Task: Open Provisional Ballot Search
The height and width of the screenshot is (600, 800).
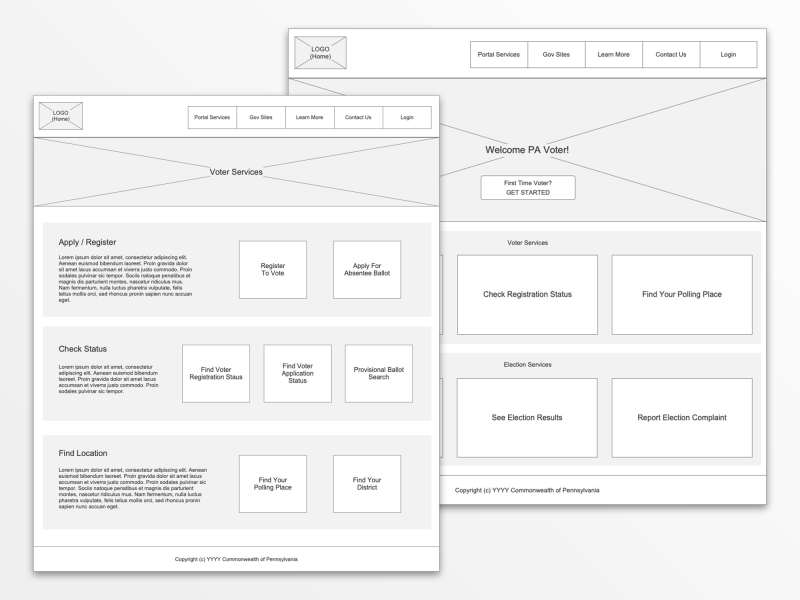Action: [378, 373]
